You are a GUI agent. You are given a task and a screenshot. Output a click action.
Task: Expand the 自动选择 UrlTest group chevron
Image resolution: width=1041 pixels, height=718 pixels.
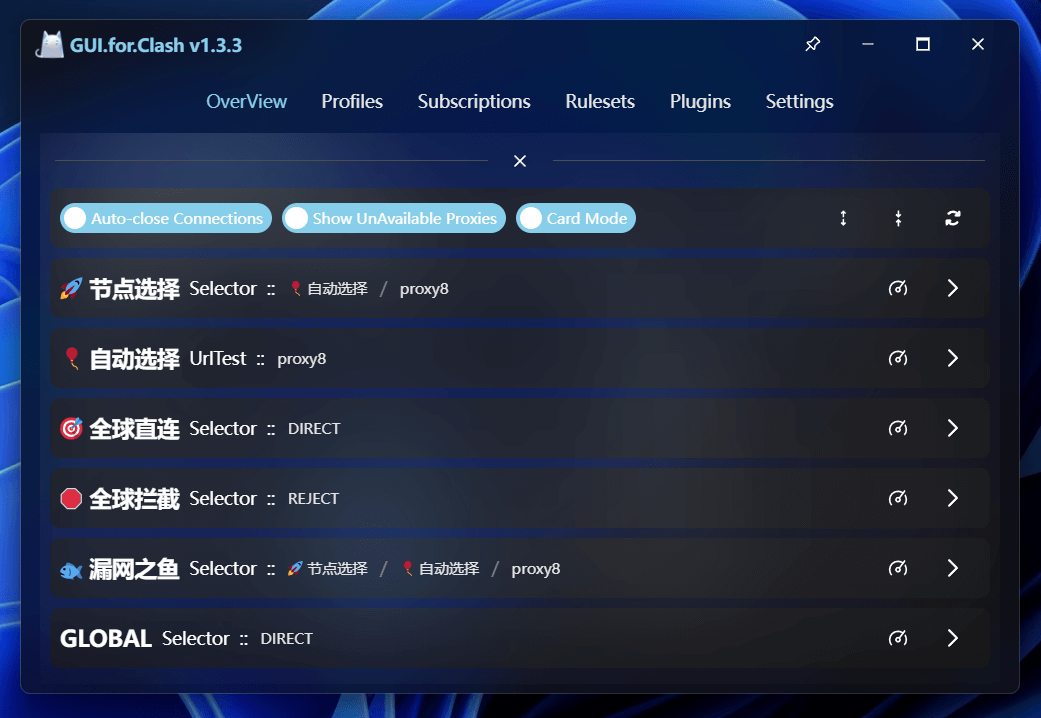pos(953,358)
